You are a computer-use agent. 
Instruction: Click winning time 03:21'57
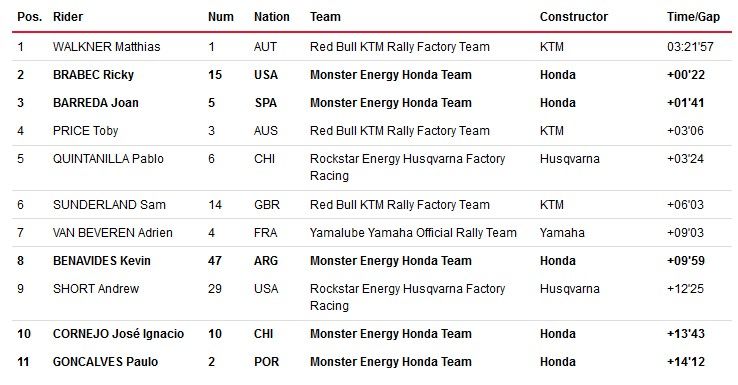[690, 47]
